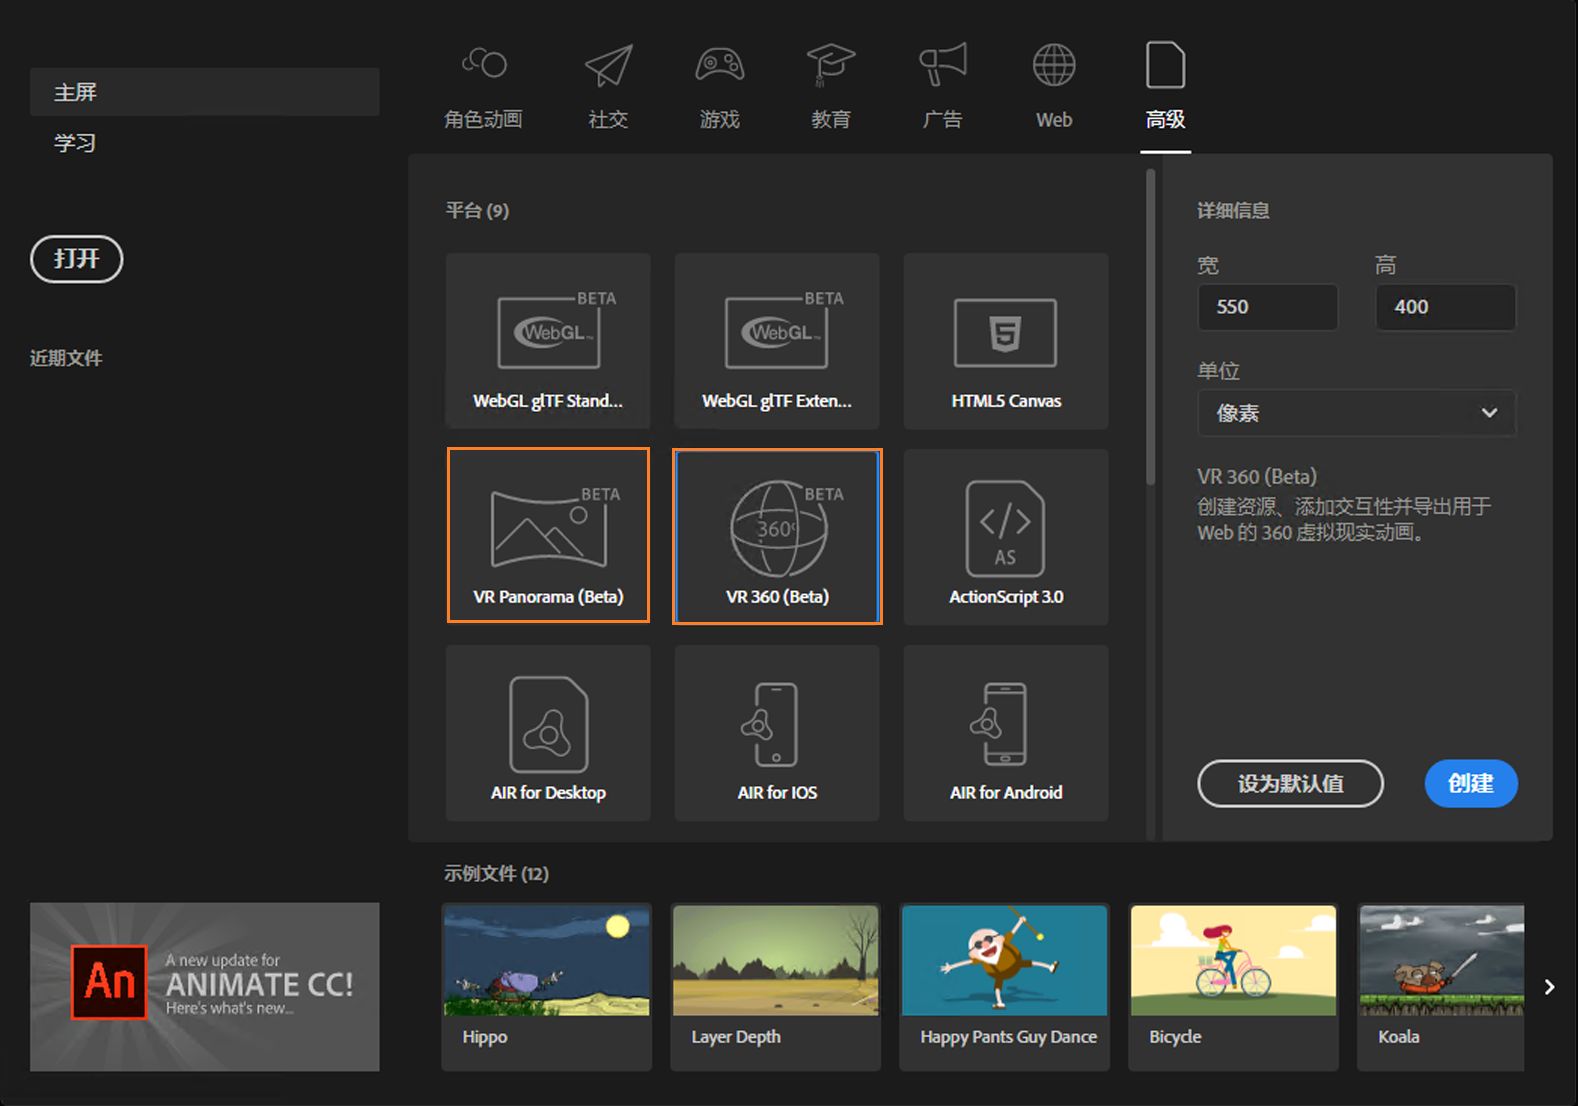Select the 广告 megaphone category
Image resolution: width=1578 pixels, height=1106 pixels.
click(942, 87)
